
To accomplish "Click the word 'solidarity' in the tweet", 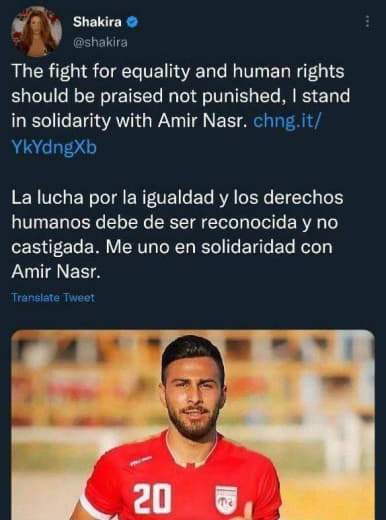I will (72, 121).
